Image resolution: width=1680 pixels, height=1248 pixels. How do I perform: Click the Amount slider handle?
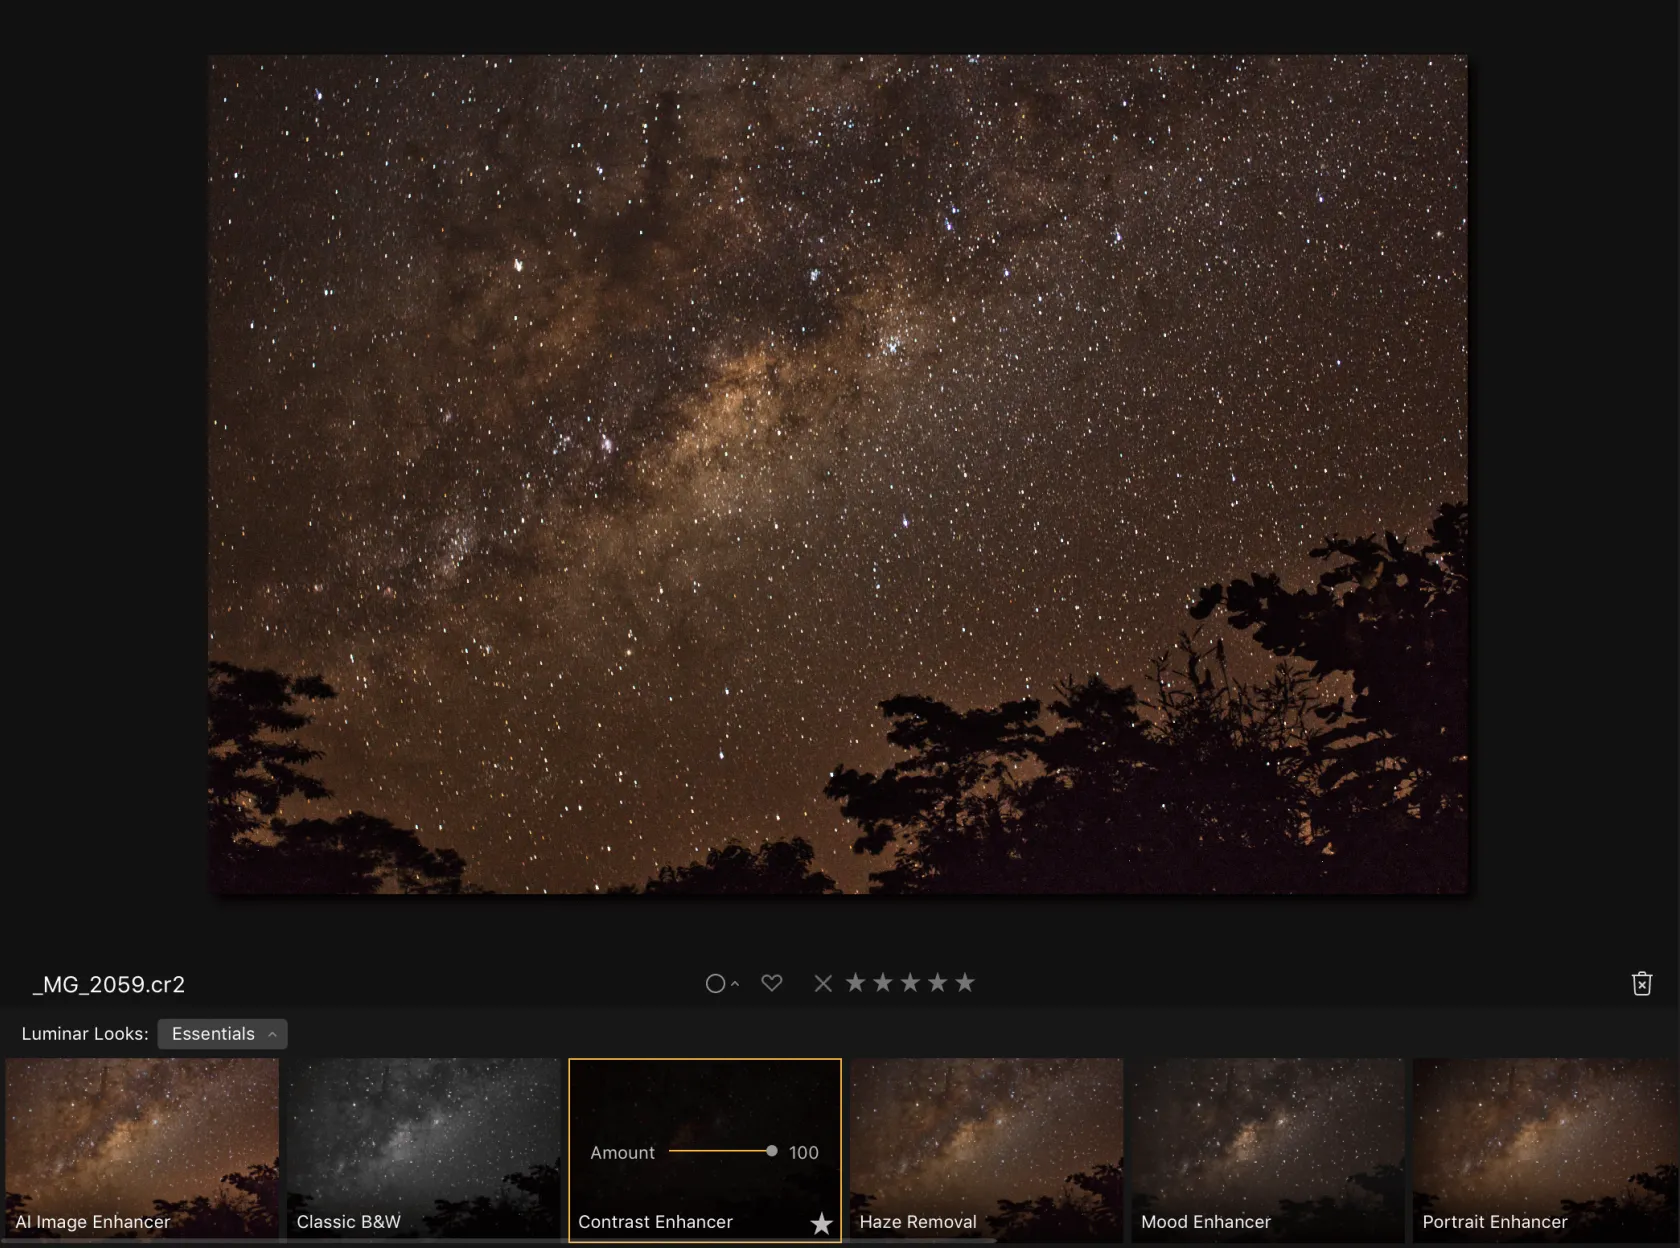[x=771, y=1151]
